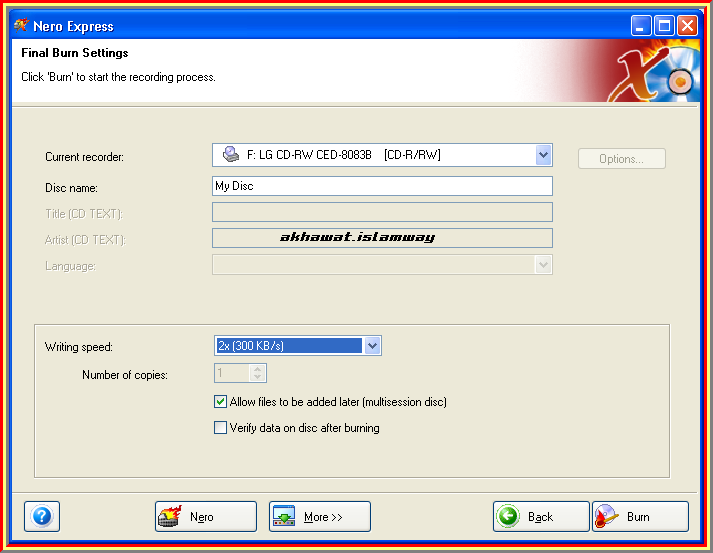Click the Nero X disc logo in the header
This screenshot has height=553, width=713.
(x=653, y=70)
